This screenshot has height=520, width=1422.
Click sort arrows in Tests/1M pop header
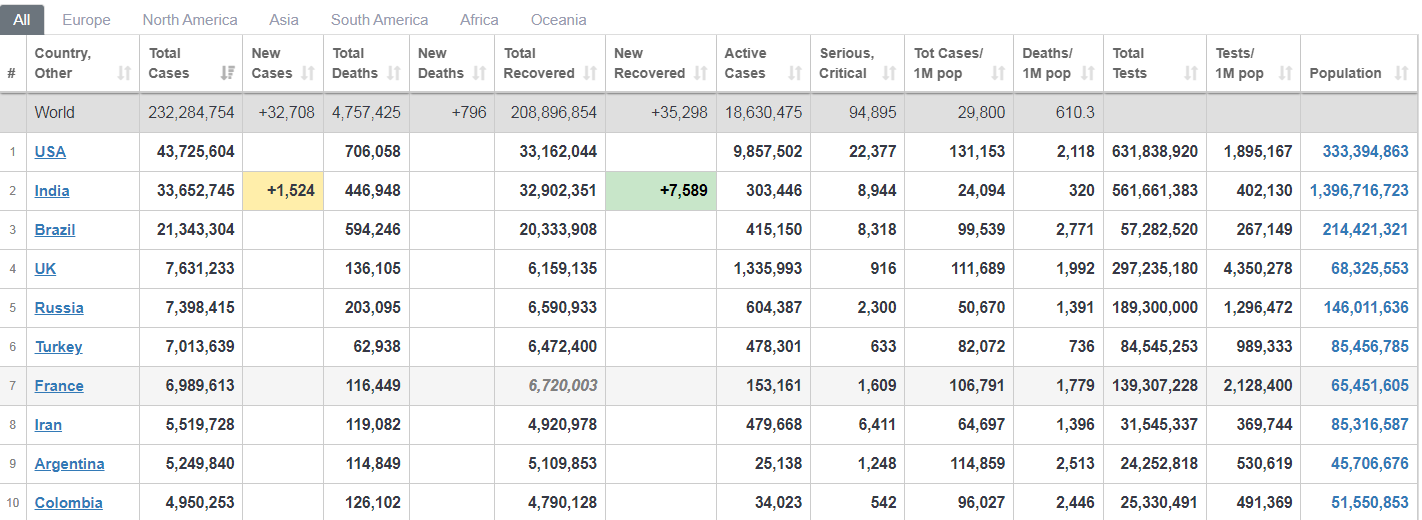(x=1285, y=73)
